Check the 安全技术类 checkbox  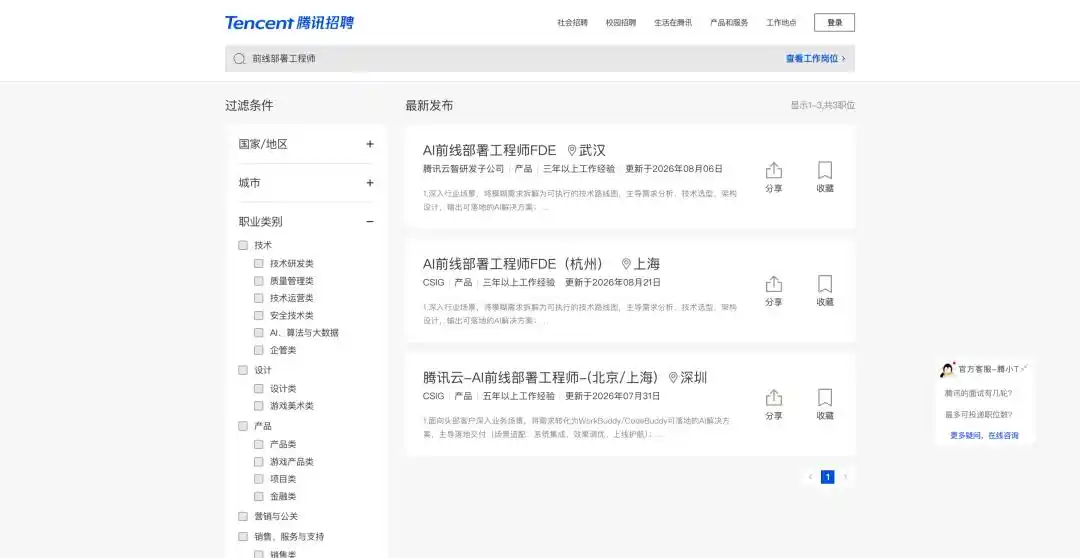[258, 315]
